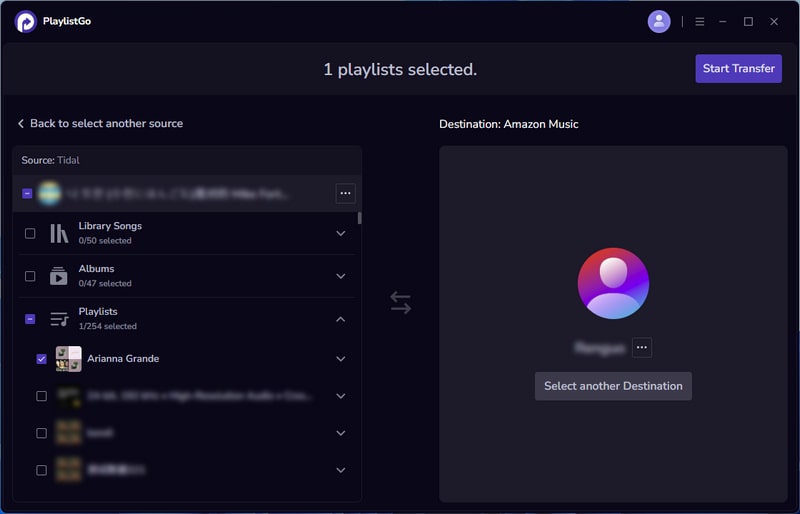800x514 pixels.
Task: Check the Albums checkbox
Action: tap(30, 276)
